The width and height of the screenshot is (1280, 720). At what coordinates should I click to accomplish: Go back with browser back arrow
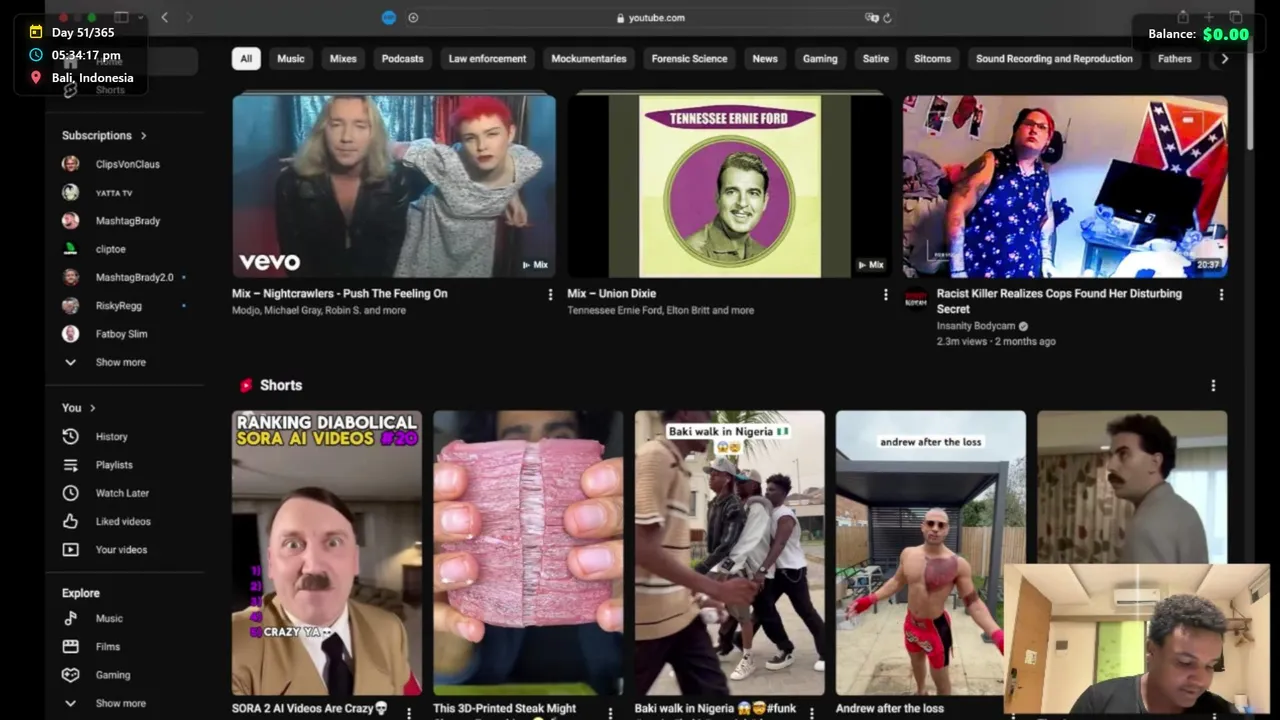(x=164, y=17)
